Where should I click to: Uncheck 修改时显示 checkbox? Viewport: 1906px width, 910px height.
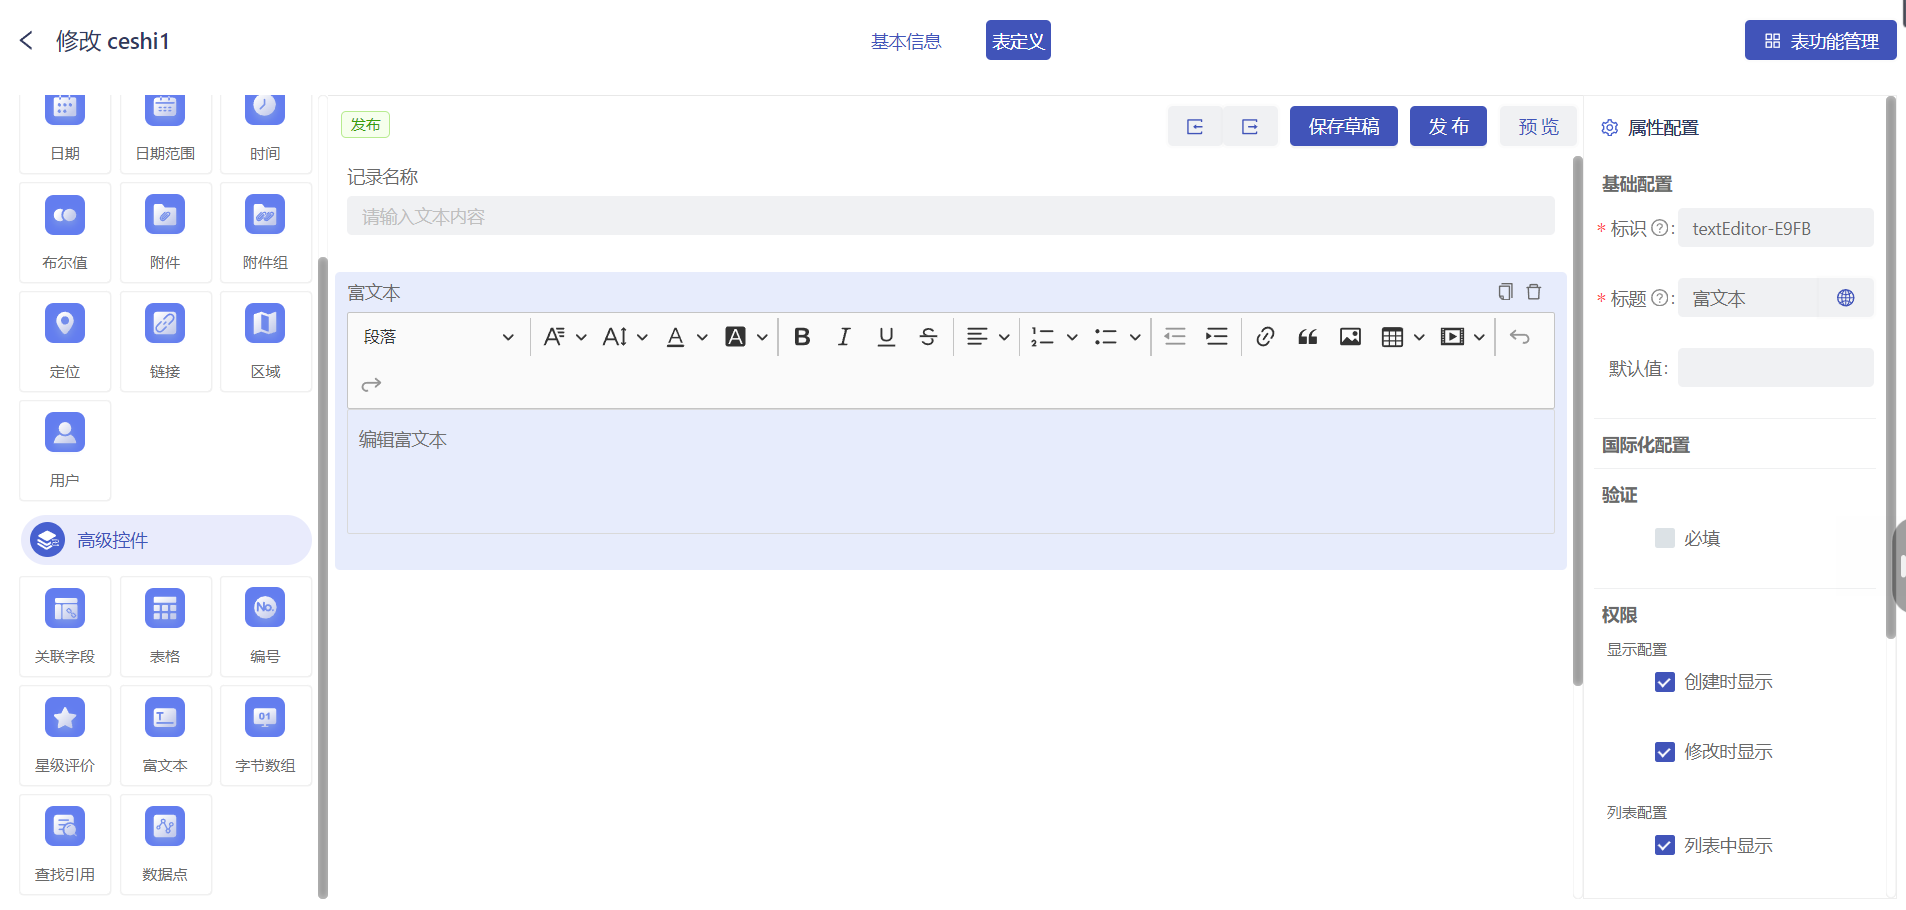[1664, 752]
